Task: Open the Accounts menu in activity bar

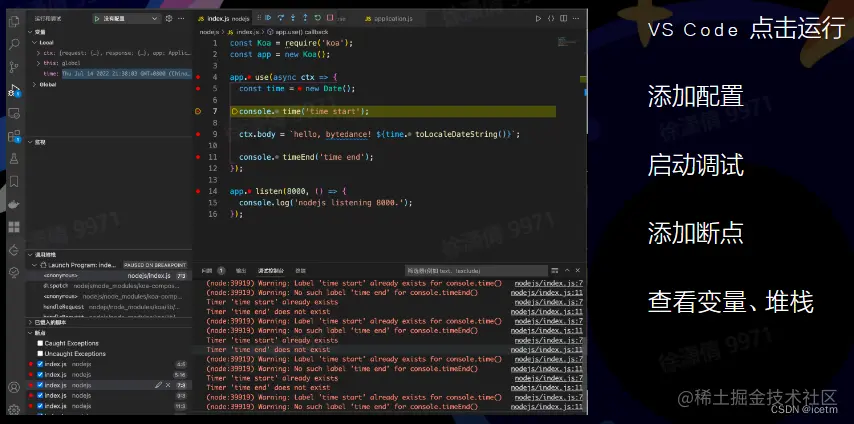Action: coord(14,387)
